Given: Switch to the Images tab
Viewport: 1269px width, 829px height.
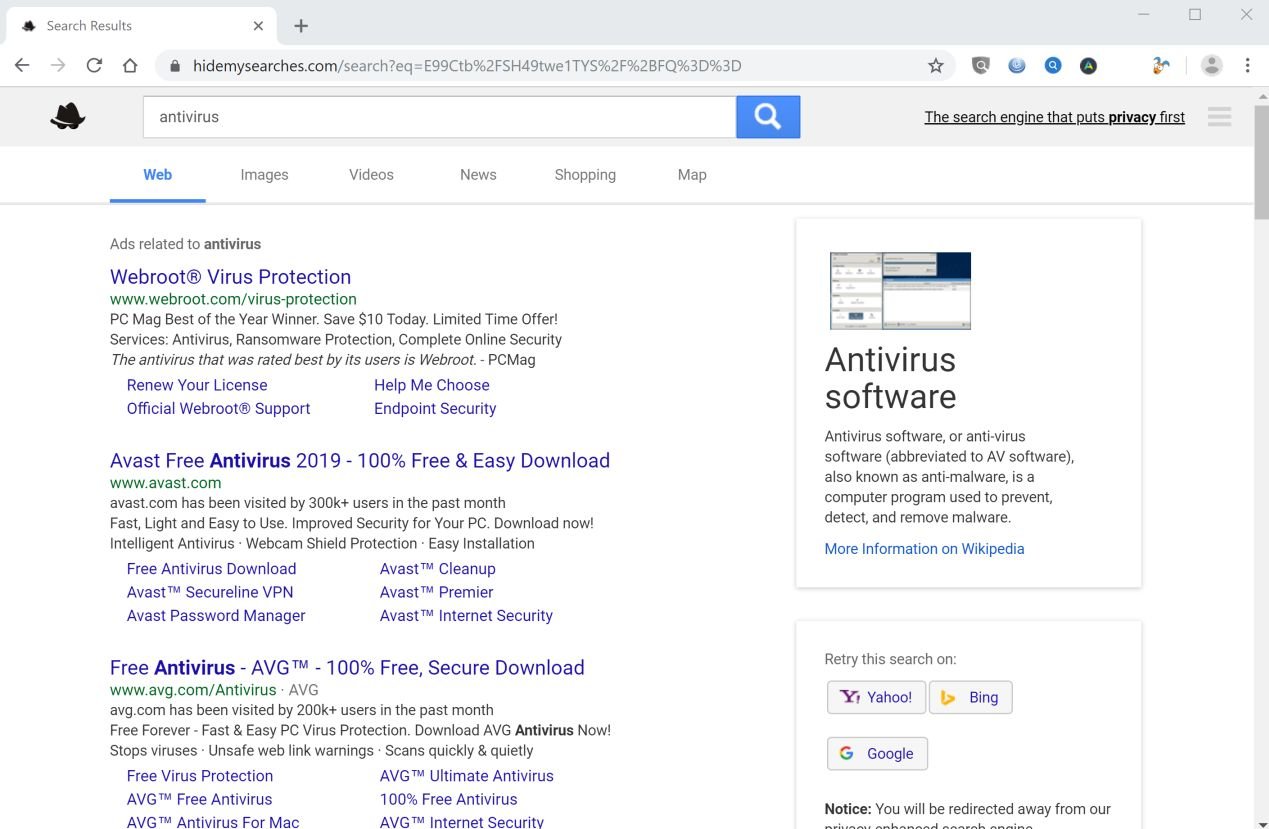Looking at the screenshot, I should (x=264, y=175).
